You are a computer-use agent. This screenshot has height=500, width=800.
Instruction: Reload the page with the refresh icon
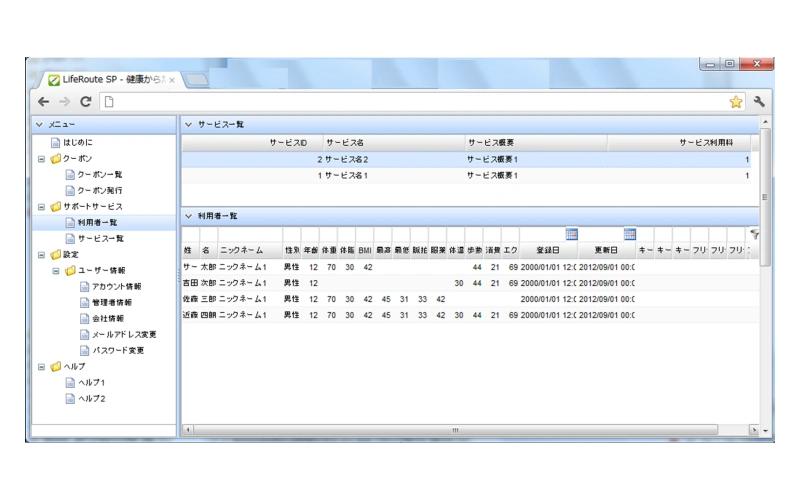click(86, 102)
